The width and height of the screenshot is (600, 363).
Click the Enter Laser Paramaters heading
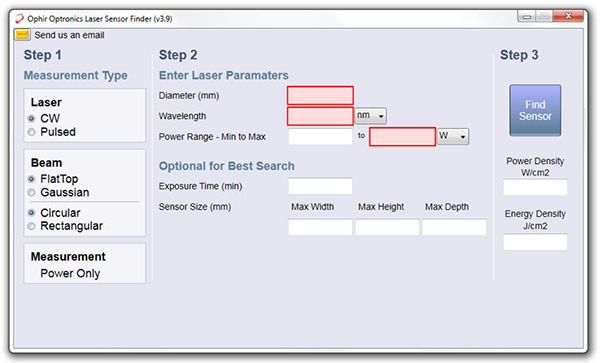tap(224, 75)
